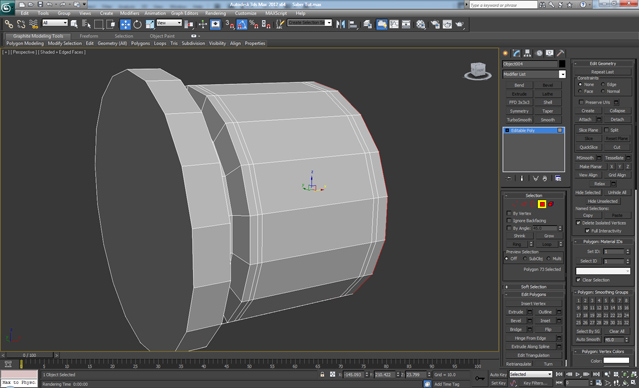Open the Utilities hammer panel tab

point(561,53)
